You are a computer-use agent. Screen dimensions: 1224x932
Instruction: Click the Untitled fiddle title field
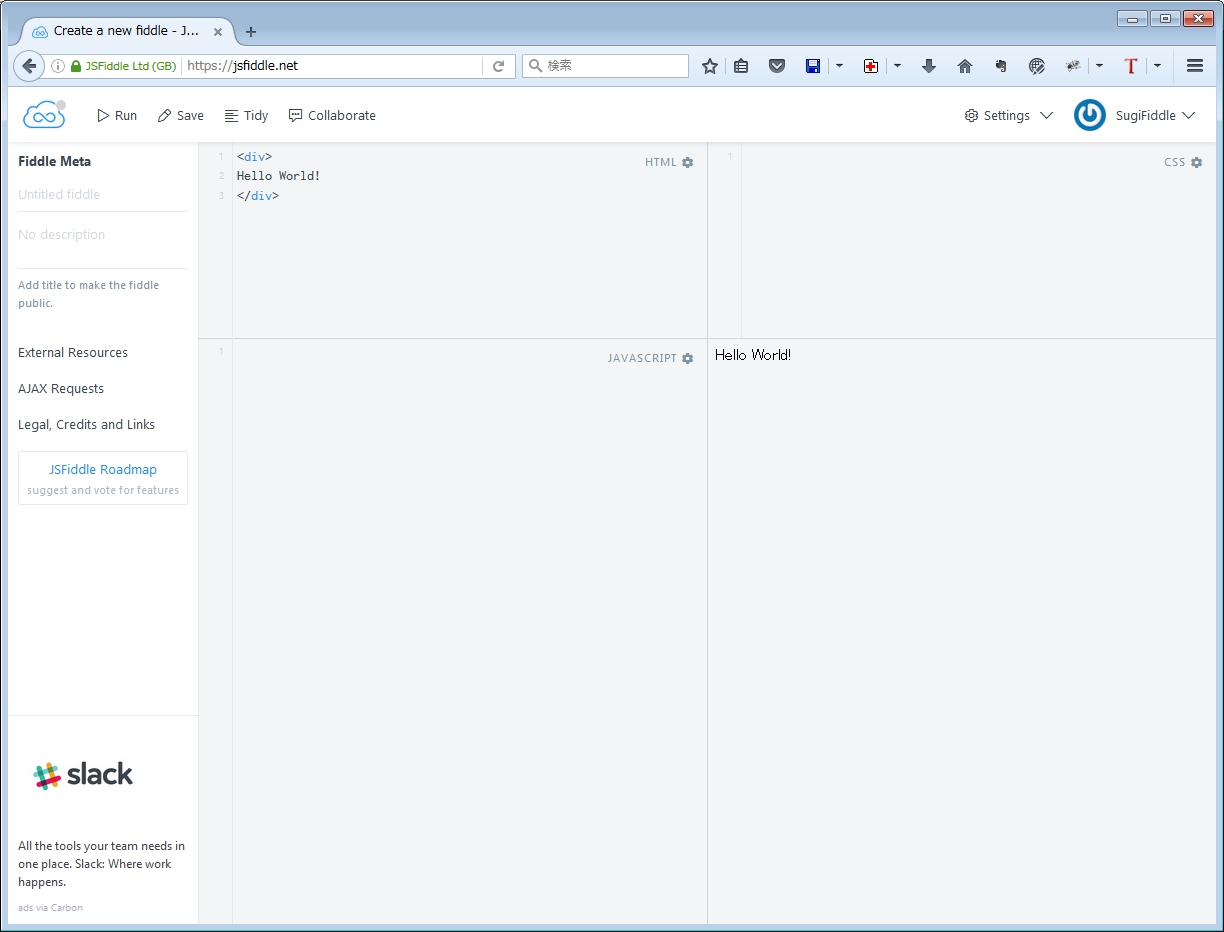102,194
